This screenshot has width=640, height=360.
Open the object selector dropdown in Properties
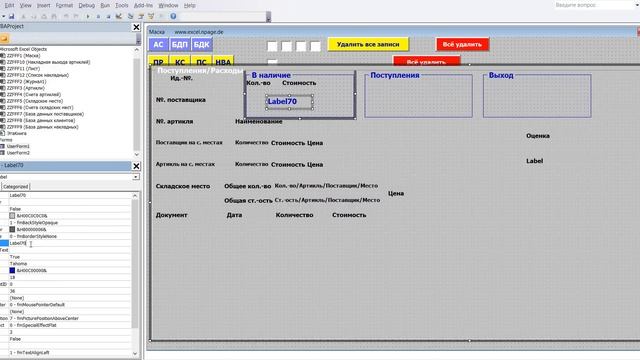pyautogui.click(x=136, y=177)
